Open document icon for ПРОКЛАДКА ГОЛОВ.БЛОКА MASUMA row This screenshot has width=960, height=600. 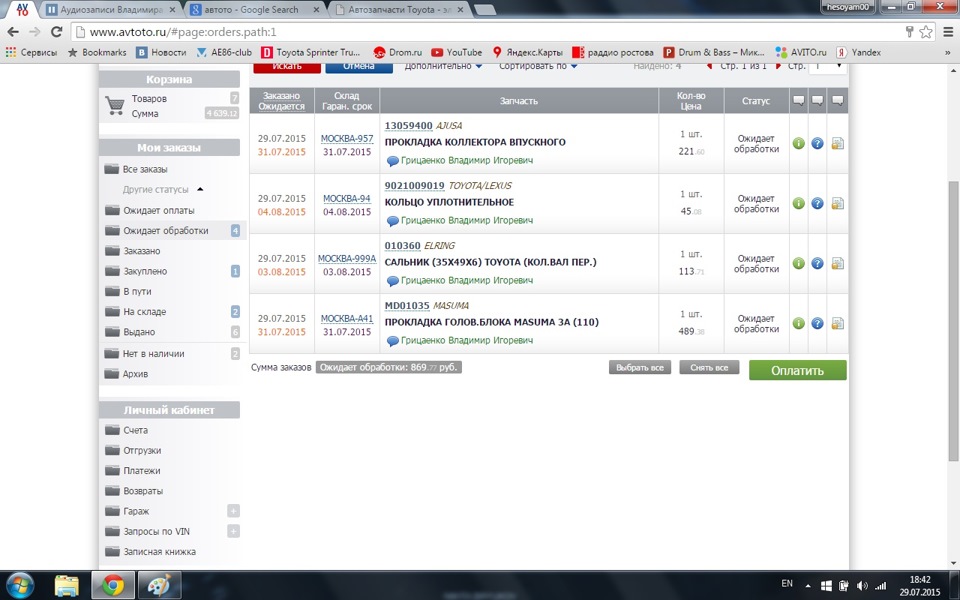(x=838, y=323)
